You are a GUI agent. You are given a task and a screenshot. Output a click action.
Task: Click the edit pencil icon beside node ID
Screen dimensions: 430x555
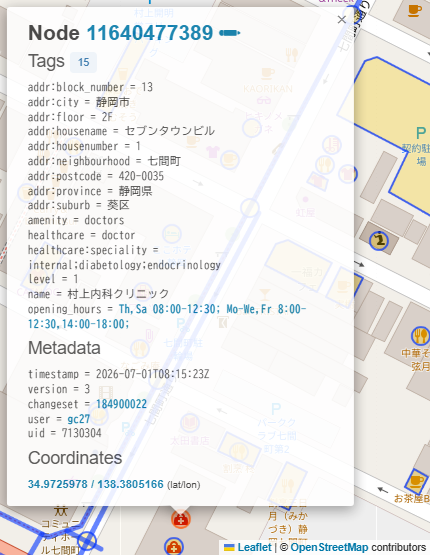point(229,33)
